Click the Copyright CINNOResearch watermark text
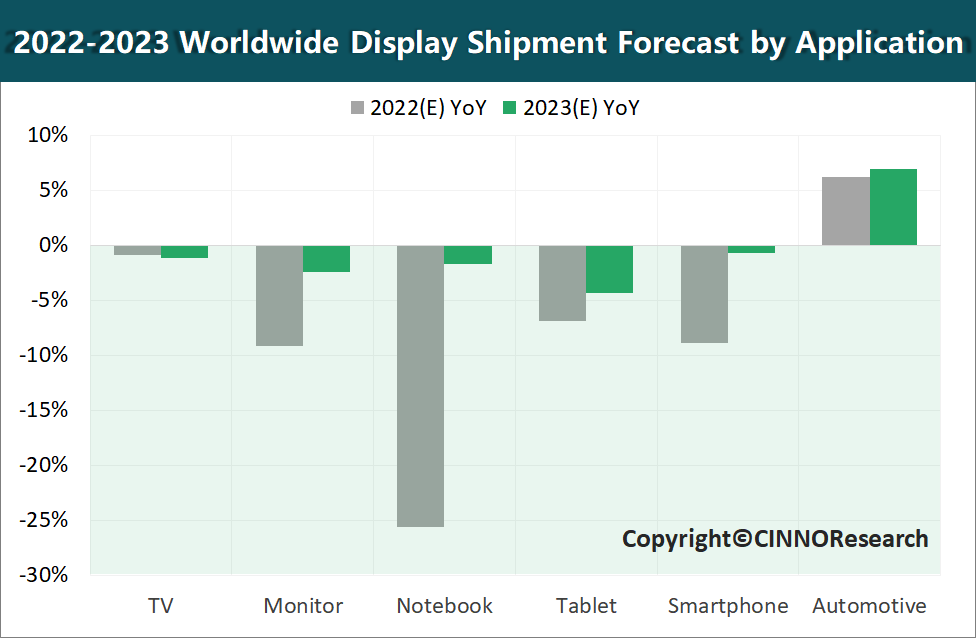This screenshot has height=638, width=976. pyautogui.click(x=775, y=539)
